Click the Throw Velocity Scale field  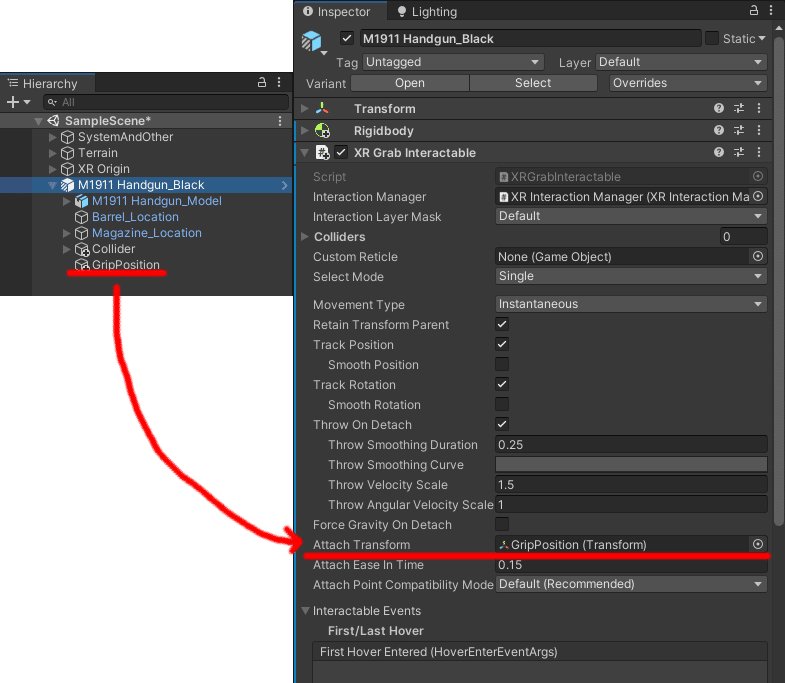point(631,484)
